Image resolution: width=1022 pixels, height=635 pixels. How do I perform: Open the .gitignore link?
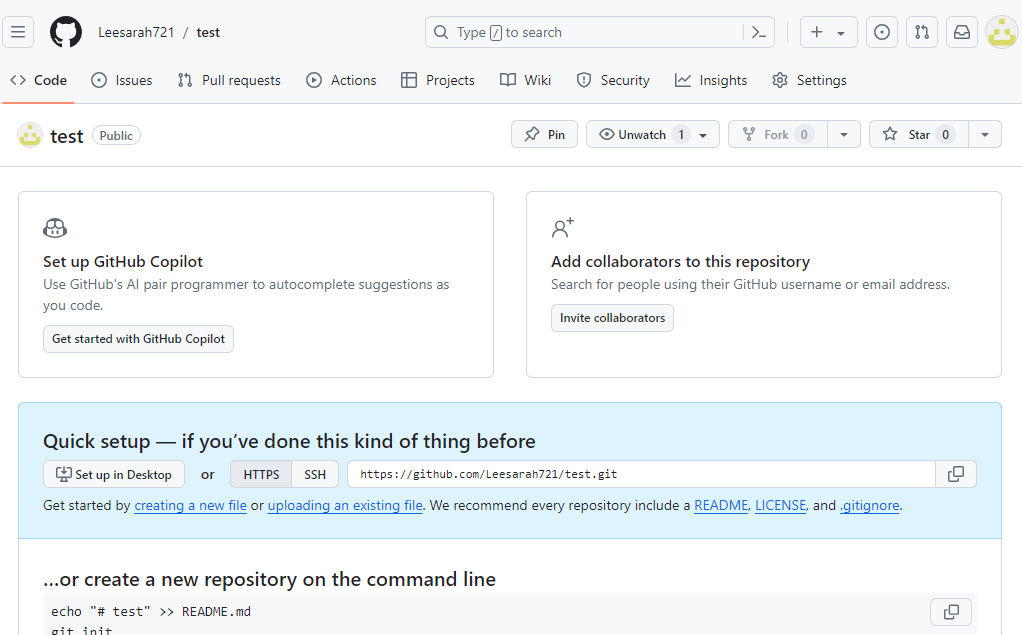(x=870, y=505)
